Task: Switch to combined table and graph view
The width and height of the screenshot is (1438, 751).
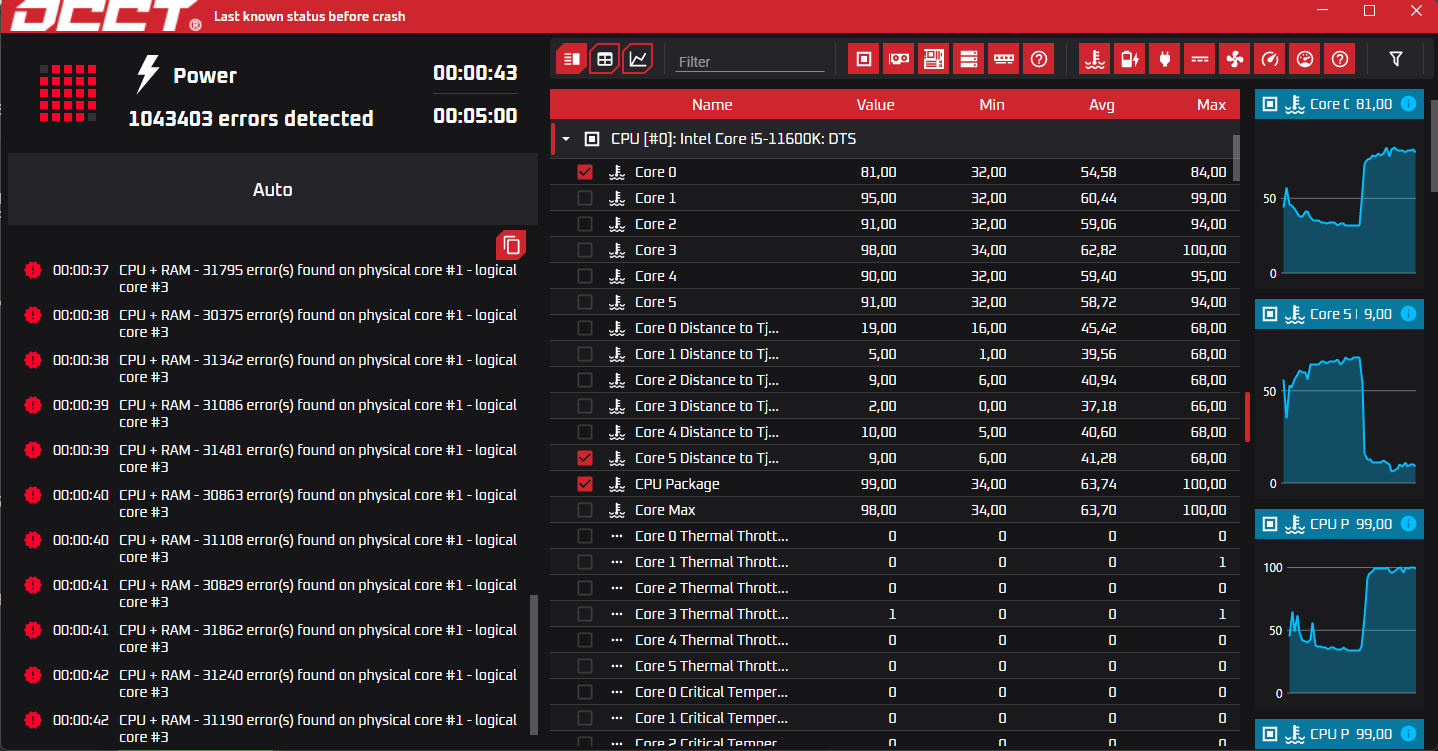Action: pyautogui.click(x=571, y=59)
